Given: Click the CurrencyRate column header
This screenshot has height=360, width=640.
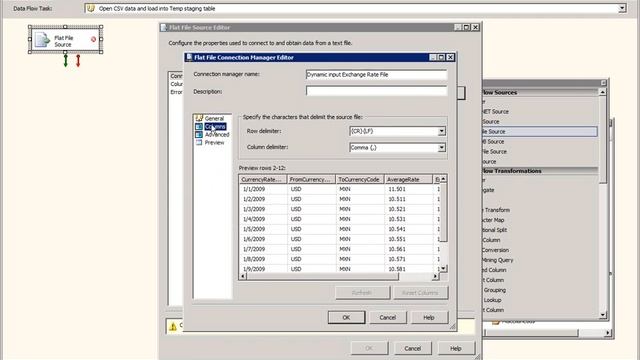Looking at the screenshot, I should click(263, 180).
